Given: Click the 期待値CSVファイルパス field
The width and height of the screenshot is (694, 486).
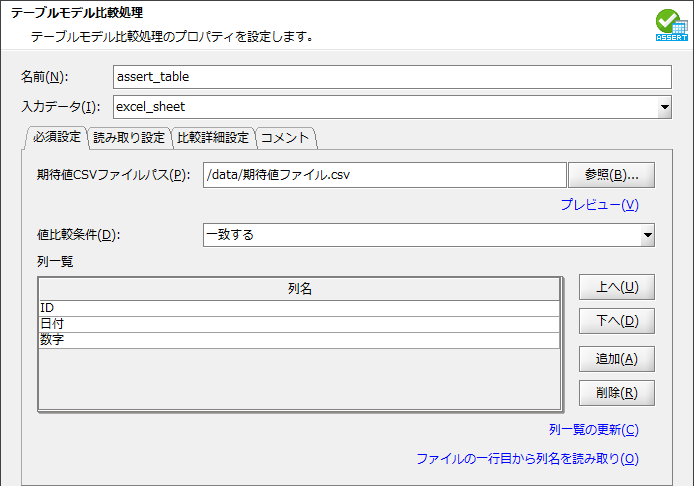Looking at the screenshot, I should (384, 175).
